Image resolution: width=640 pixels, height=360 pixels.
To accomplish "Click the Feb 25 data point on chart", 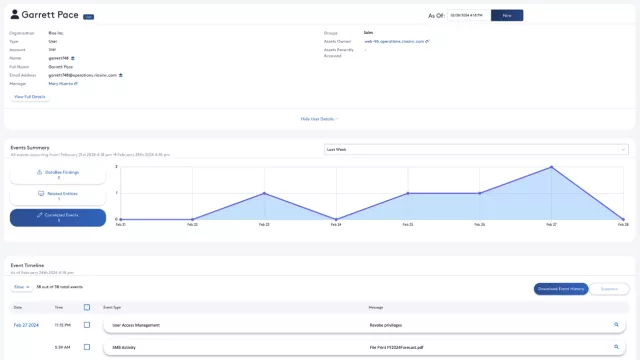I will tap(408, 193).
